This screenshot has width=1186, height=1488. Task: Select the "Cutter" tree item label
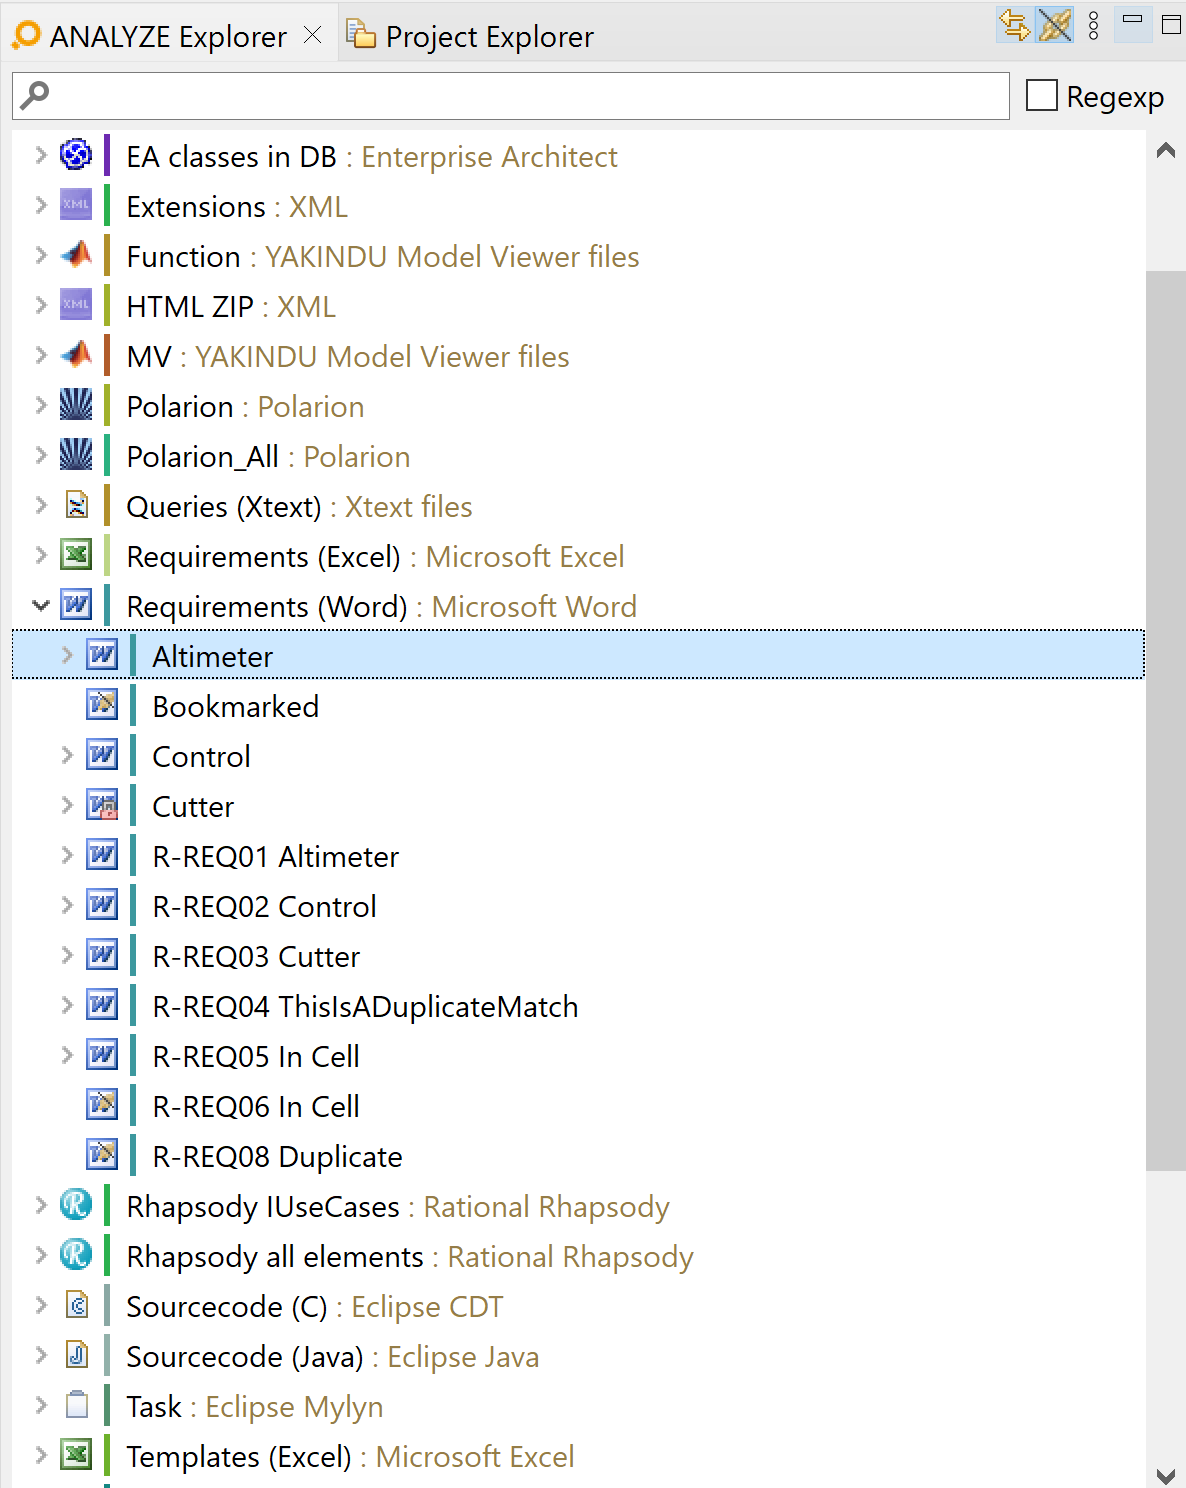click(x=193, y=807)
